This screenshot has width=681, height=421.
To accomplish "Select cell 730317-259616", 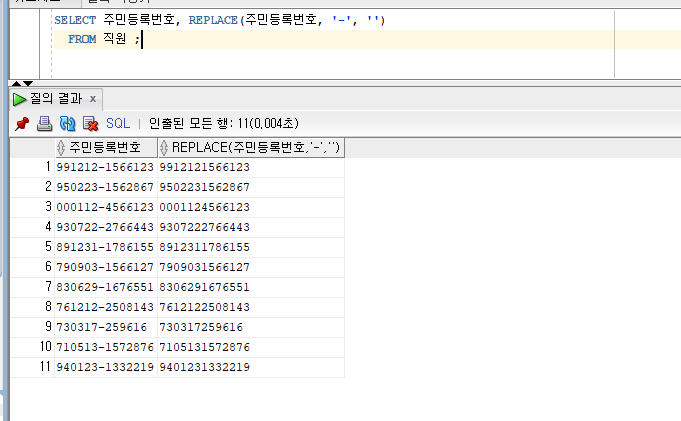I will 106,327.
